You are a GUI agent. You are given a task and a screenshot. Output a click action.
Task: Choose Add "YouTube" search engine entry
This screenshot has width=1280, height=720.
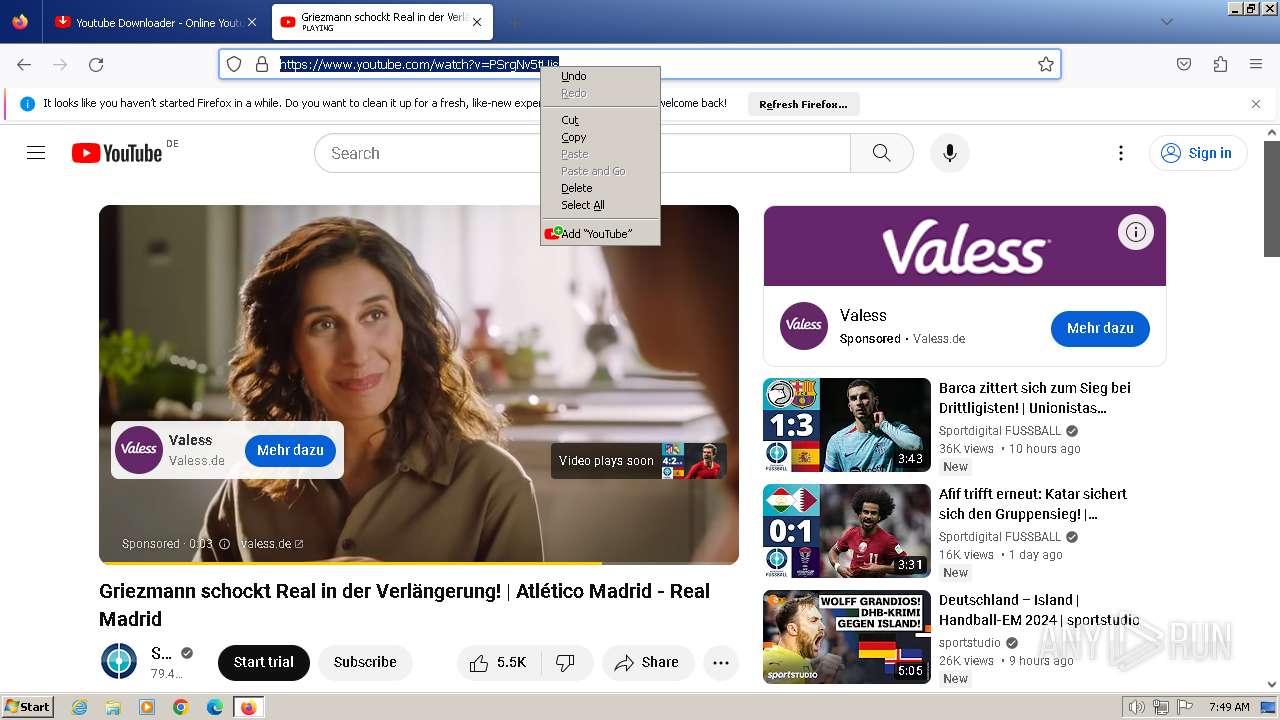coord(600,234)
